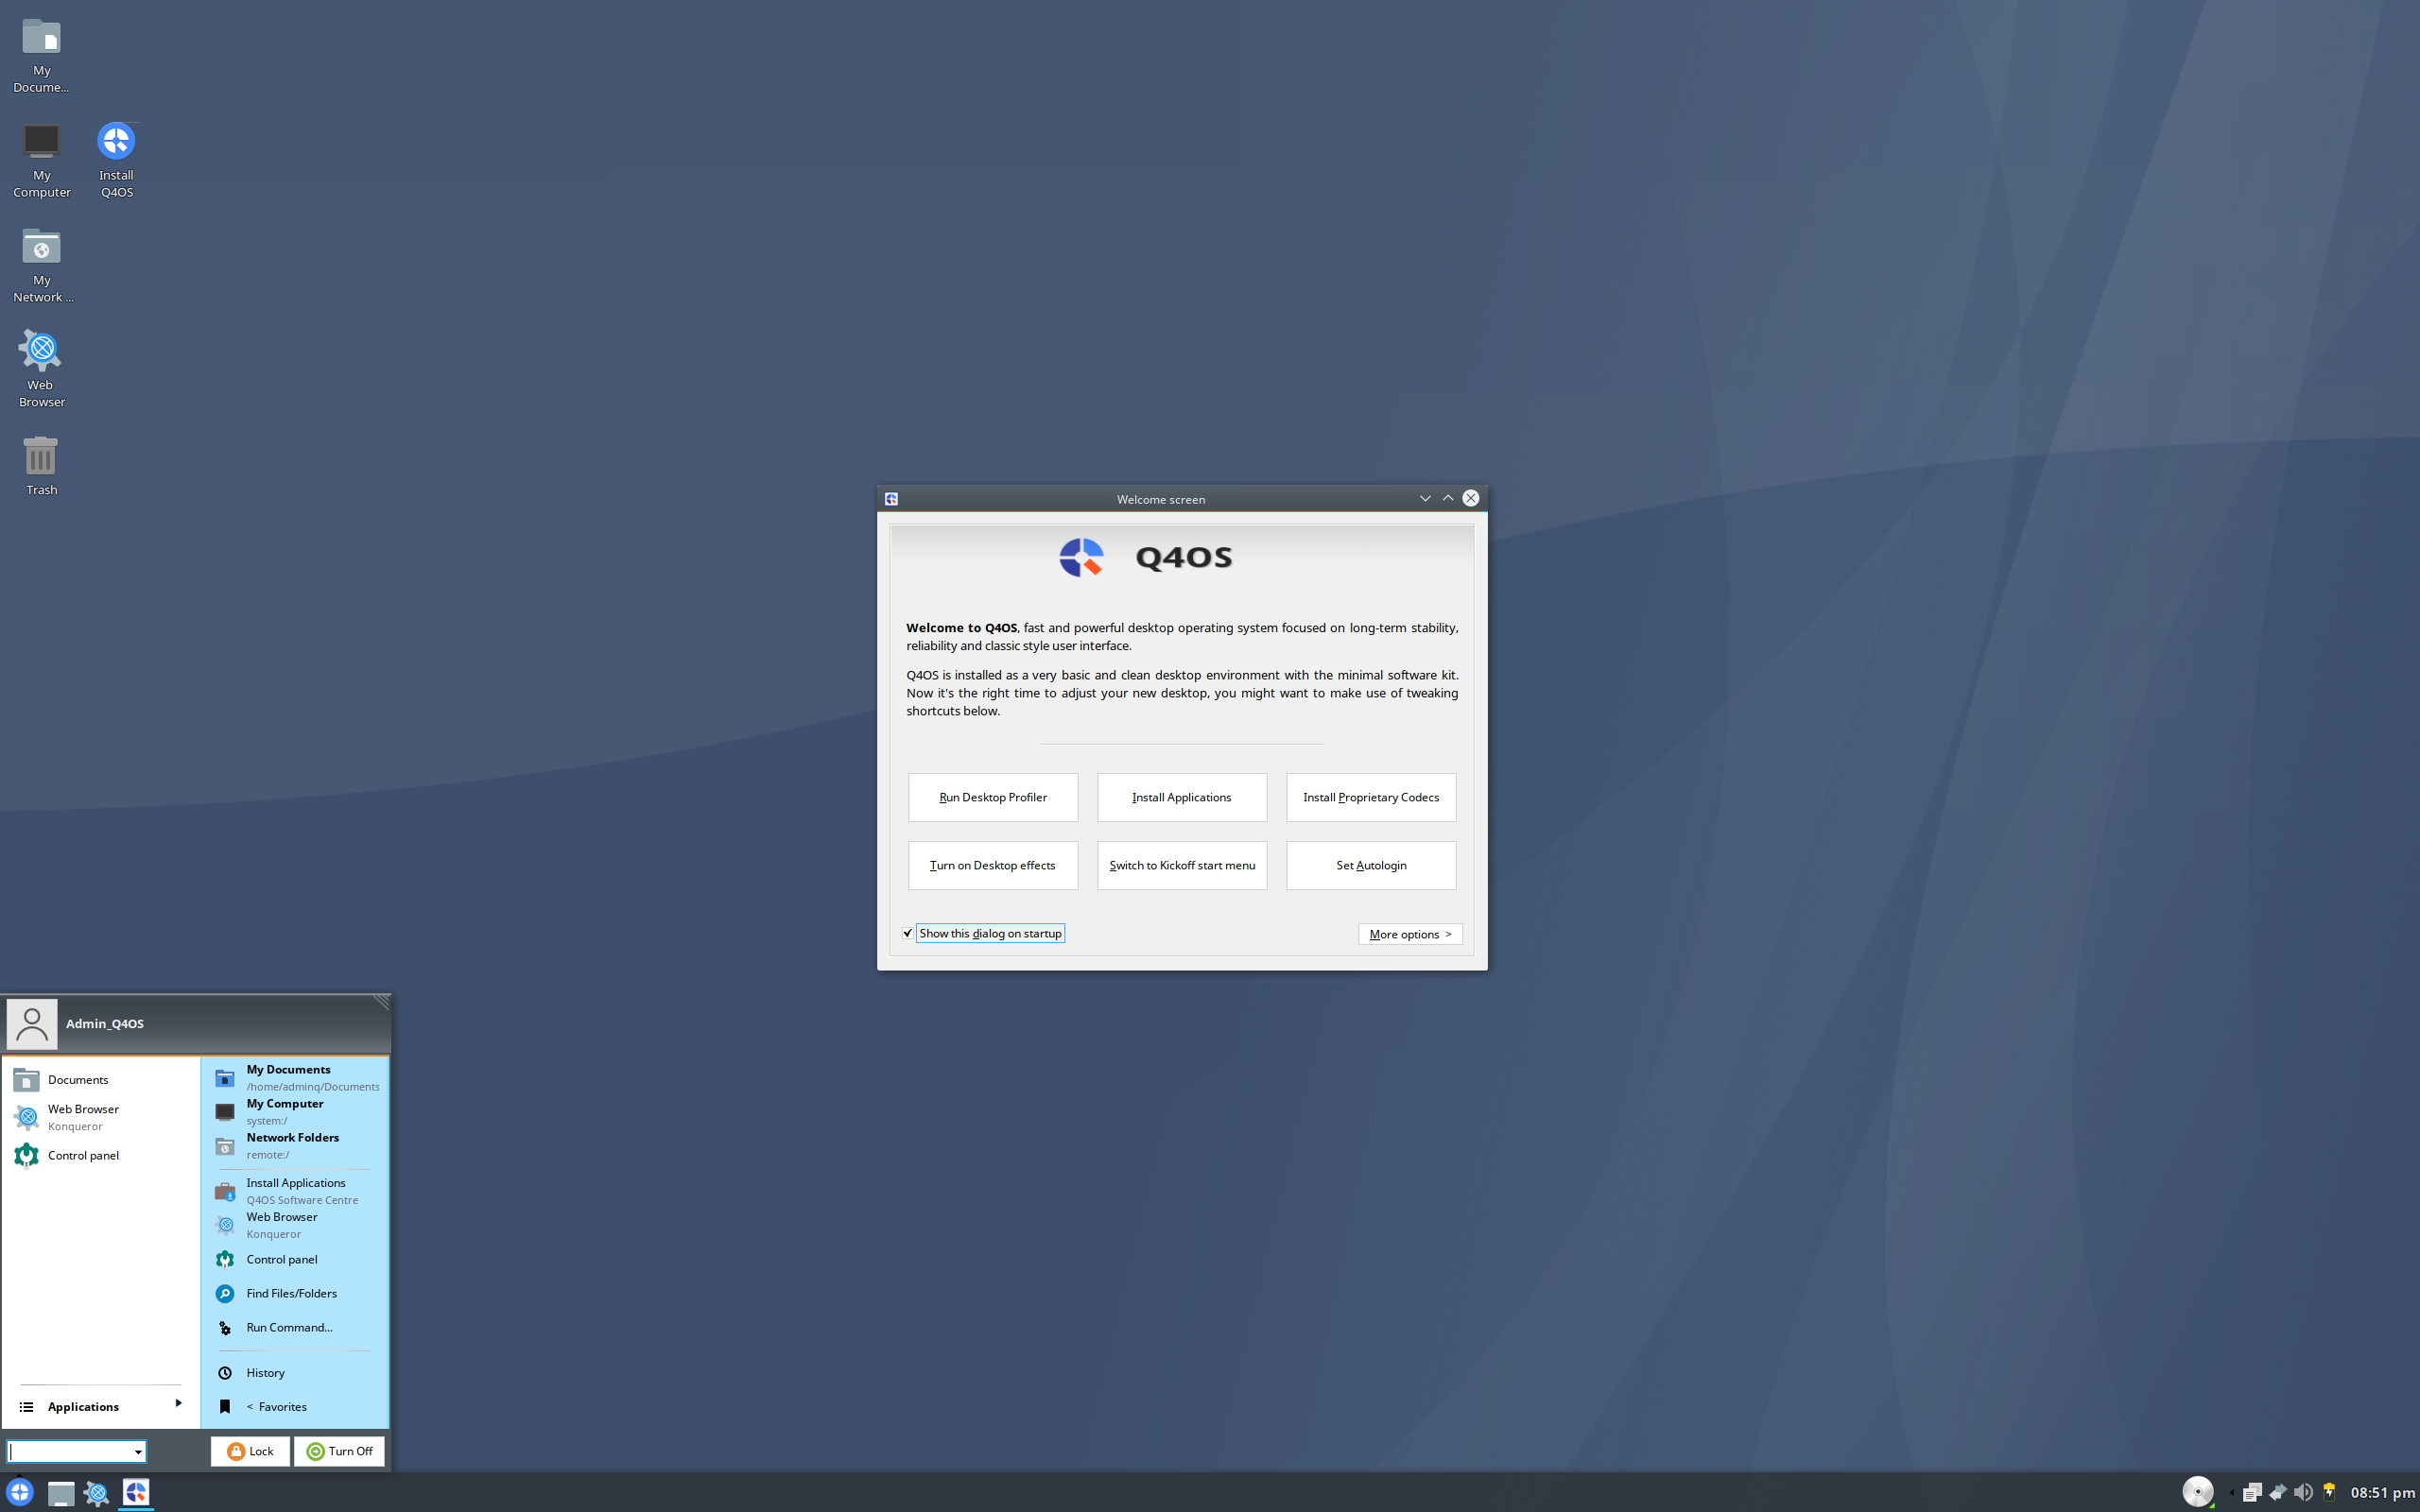Open the Trash from the desktop
Screen dimensions: 2420x1512
[x=40, y=458]
